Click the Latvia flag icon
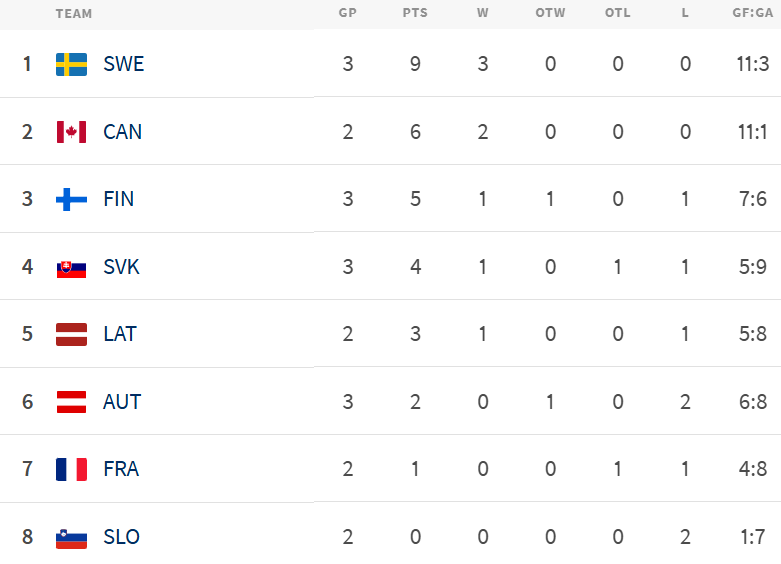 pyautogui.click(x=71, y=334)
